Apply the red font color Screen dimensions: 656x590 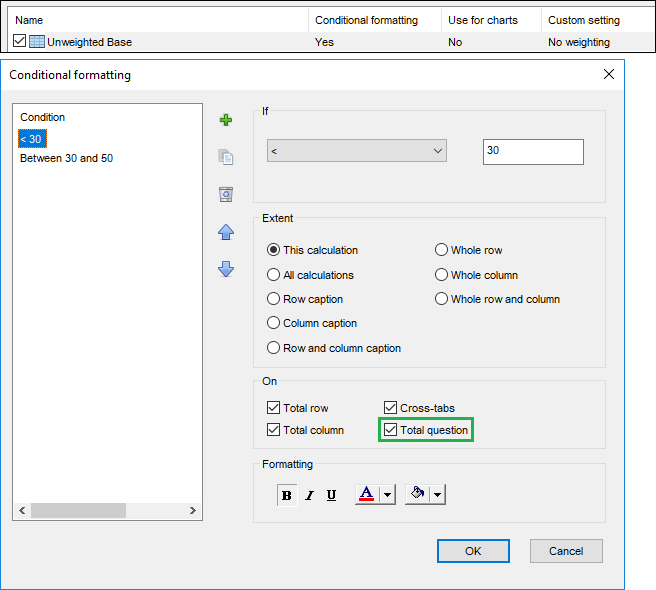click(366, 494)
